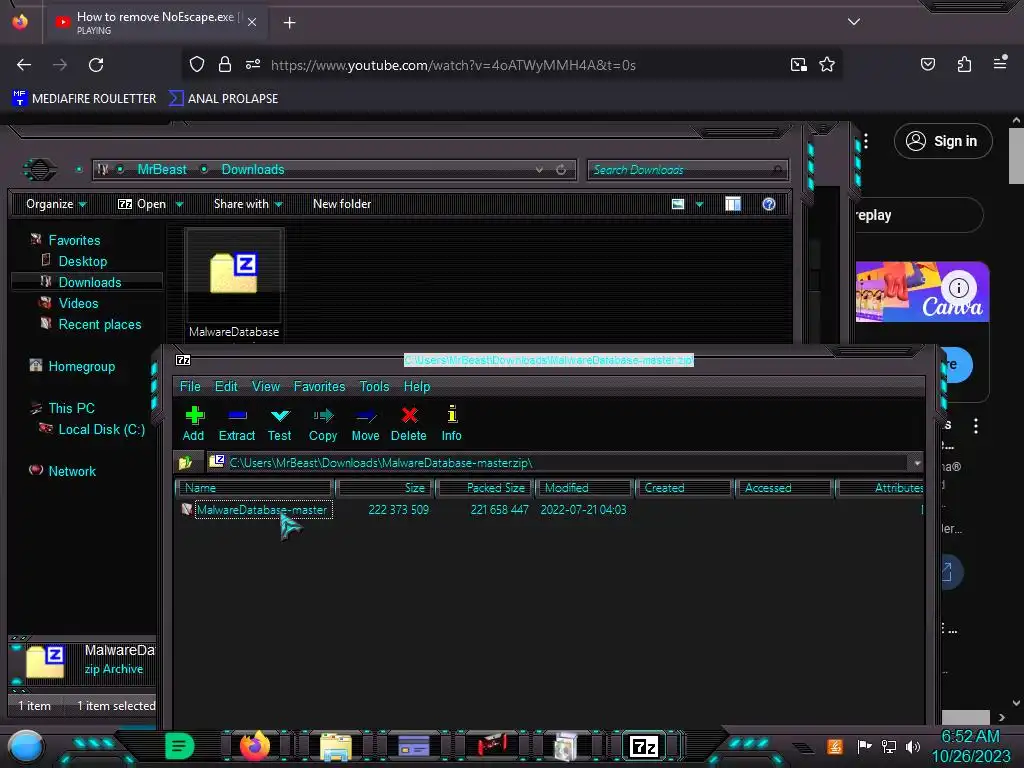Sort the 7-Zip list by the Packed Size column
The image size is (1024, 768).
click(x=486, y=488)
